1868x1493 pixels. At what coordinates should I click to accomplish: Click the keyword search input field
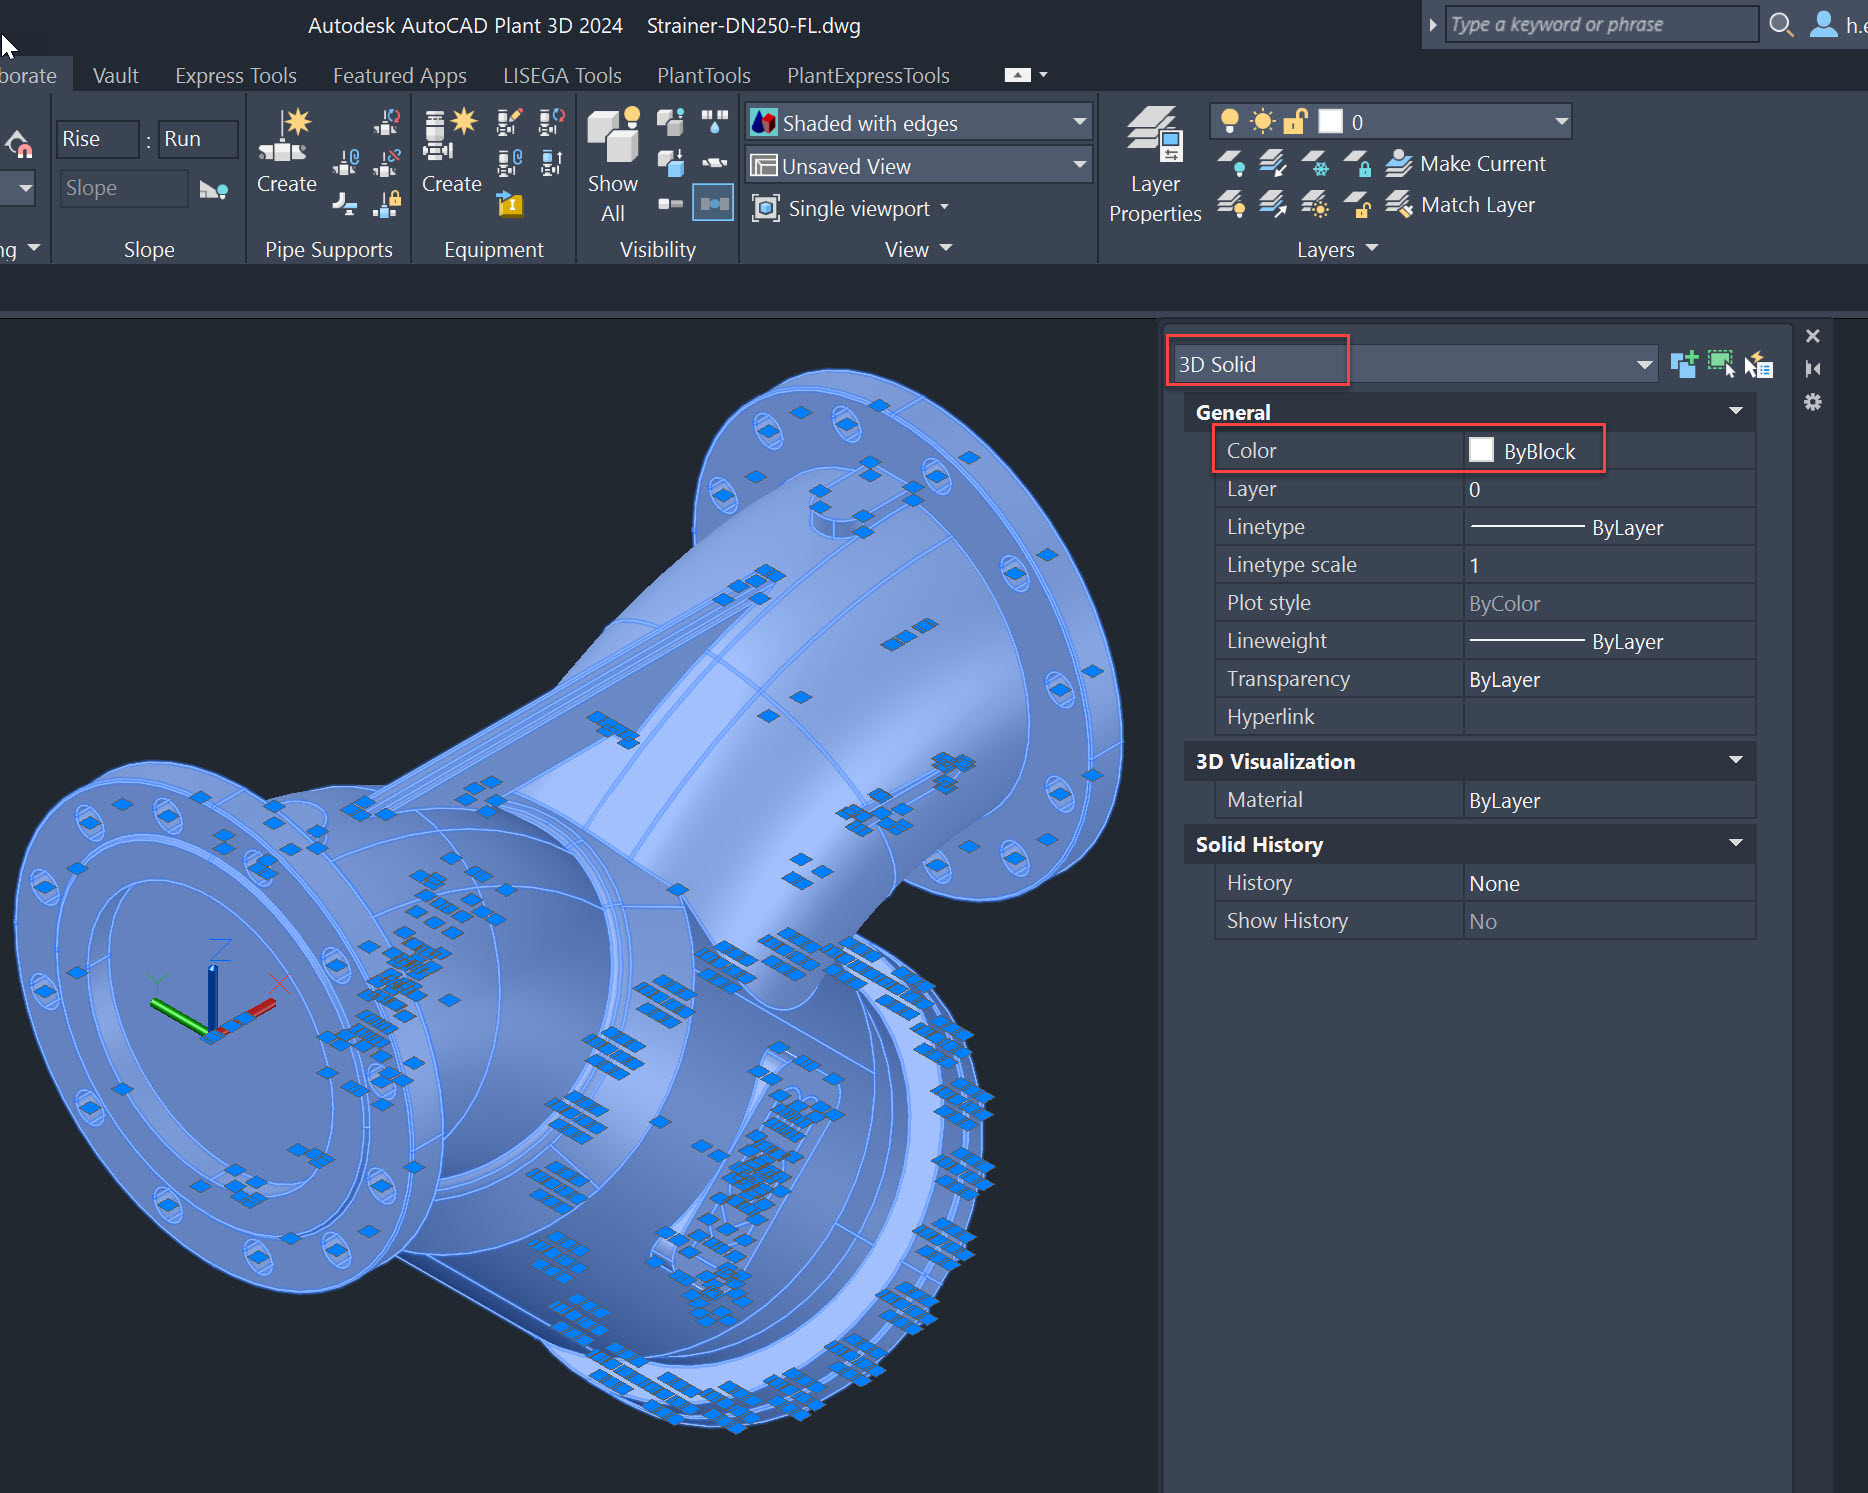pyautogui.click(x=1600, y=24)
